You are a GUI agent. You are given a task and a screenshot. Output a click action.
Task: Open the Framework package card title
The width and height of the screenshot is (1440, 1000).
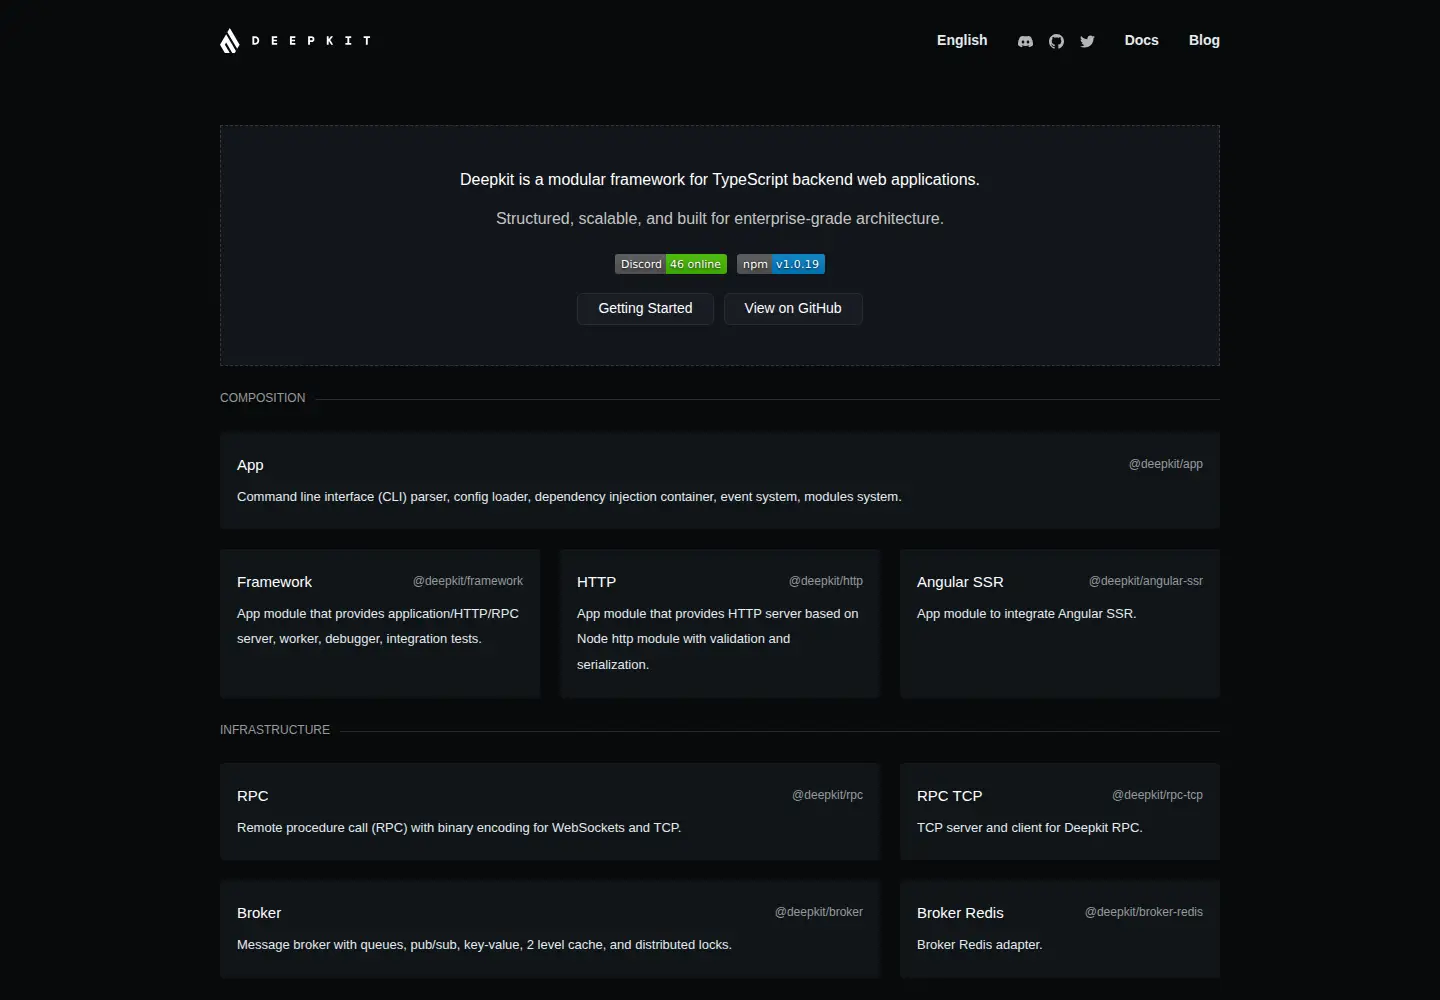274,582
